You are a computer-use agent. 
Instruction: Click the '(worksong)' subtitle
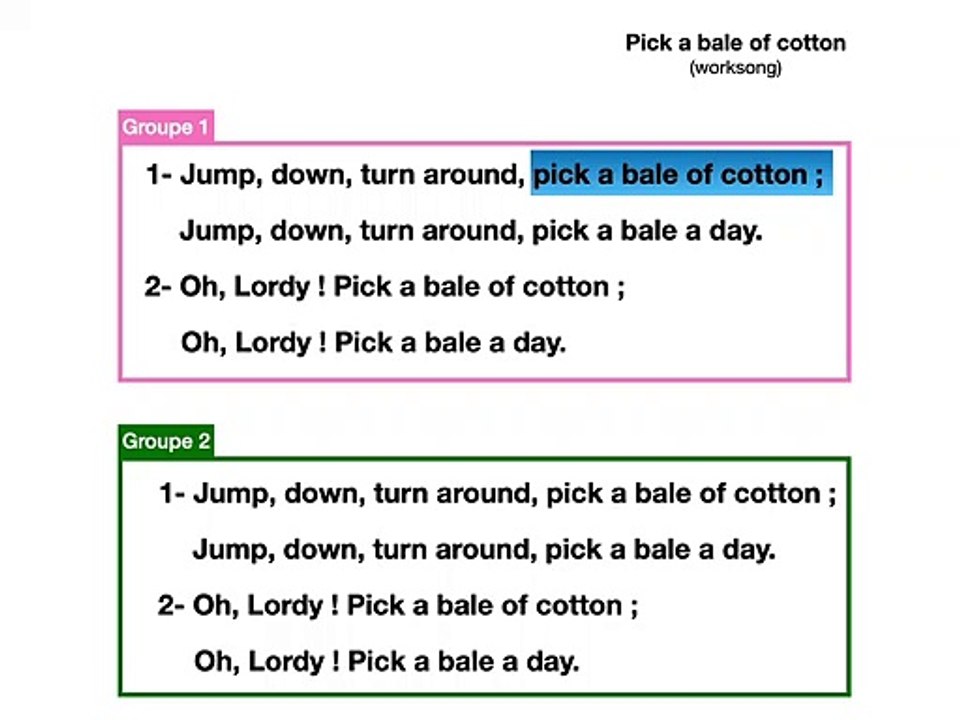pyautogui.click(x=735, y=67)
